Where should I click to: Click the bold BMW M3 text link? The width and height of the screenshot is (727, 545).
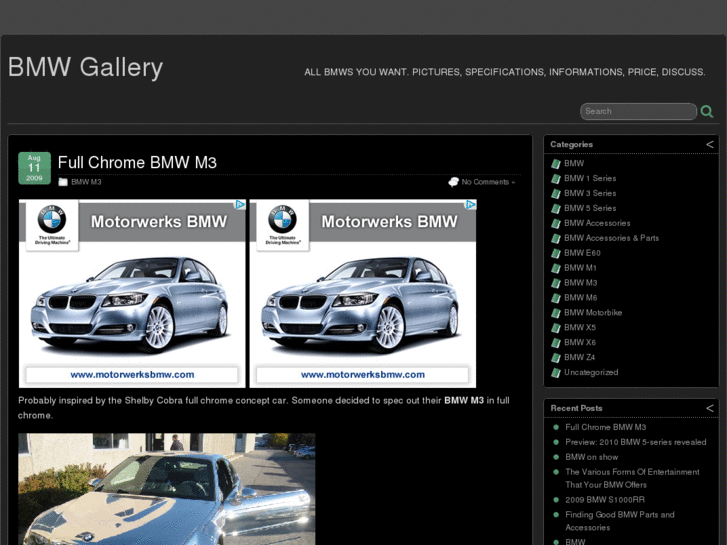pyautogui.click(x=464, y=400)
